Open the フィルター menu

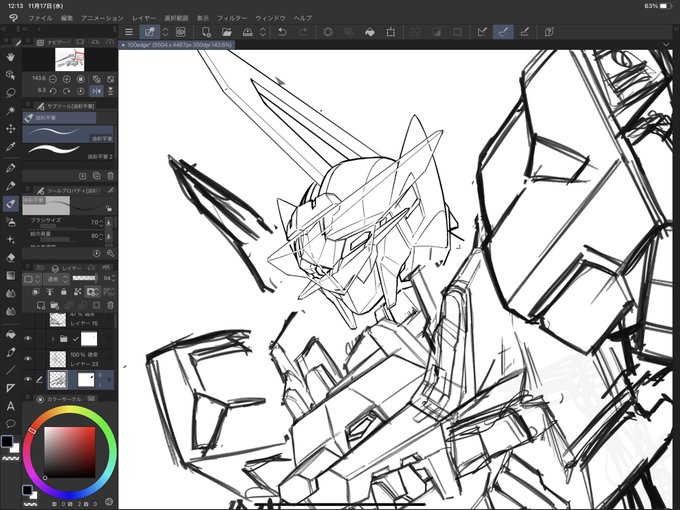232,18
